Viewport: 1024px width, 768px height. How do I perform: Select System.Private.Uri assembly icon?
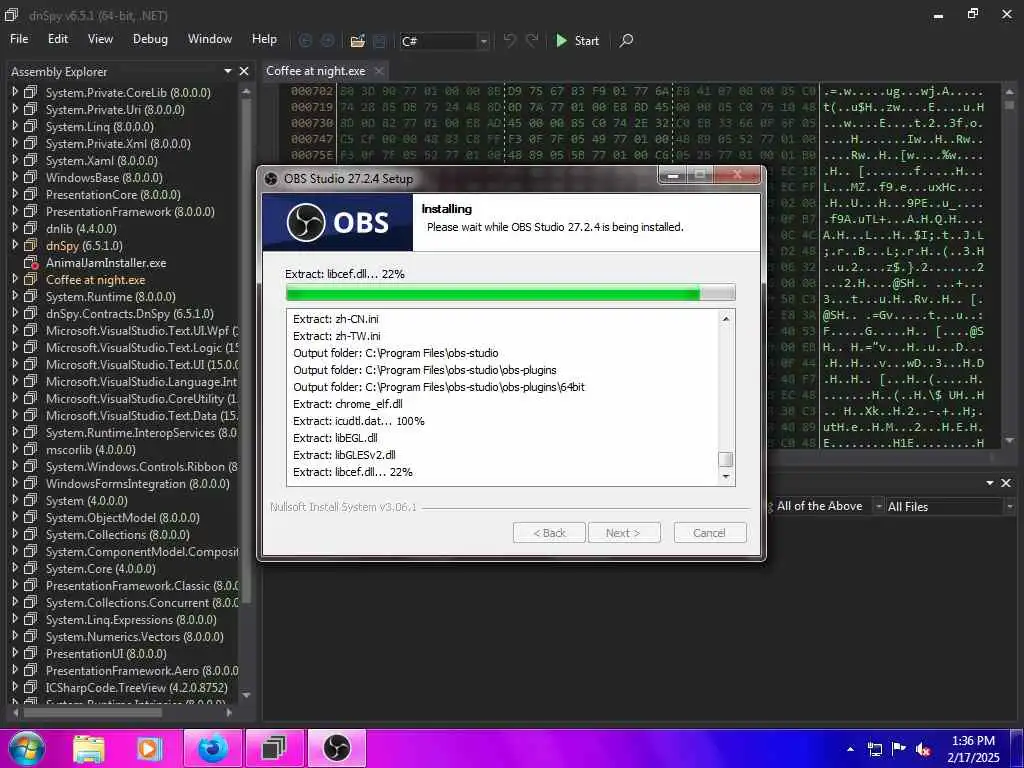point(31,109)
